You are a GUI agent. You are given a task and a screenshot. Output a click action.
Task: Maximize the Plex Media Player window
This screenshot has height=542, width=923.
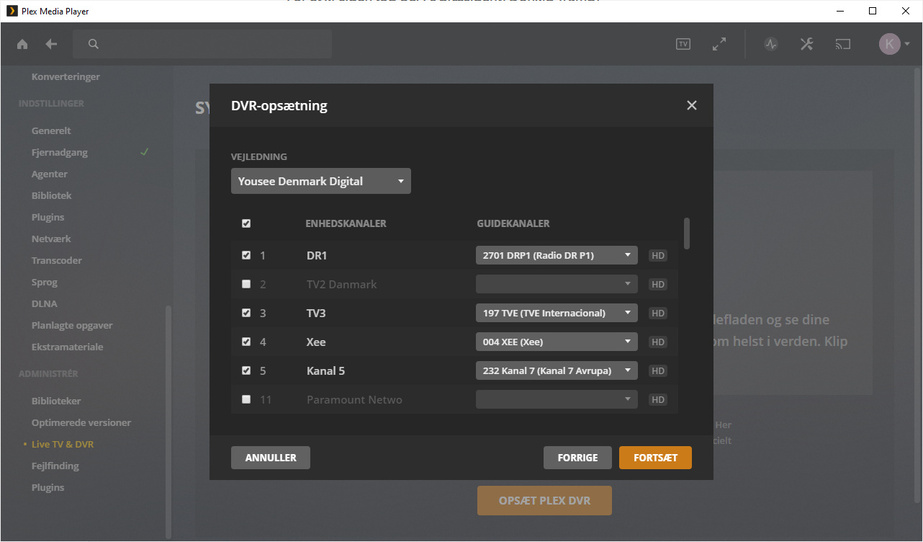872,11
